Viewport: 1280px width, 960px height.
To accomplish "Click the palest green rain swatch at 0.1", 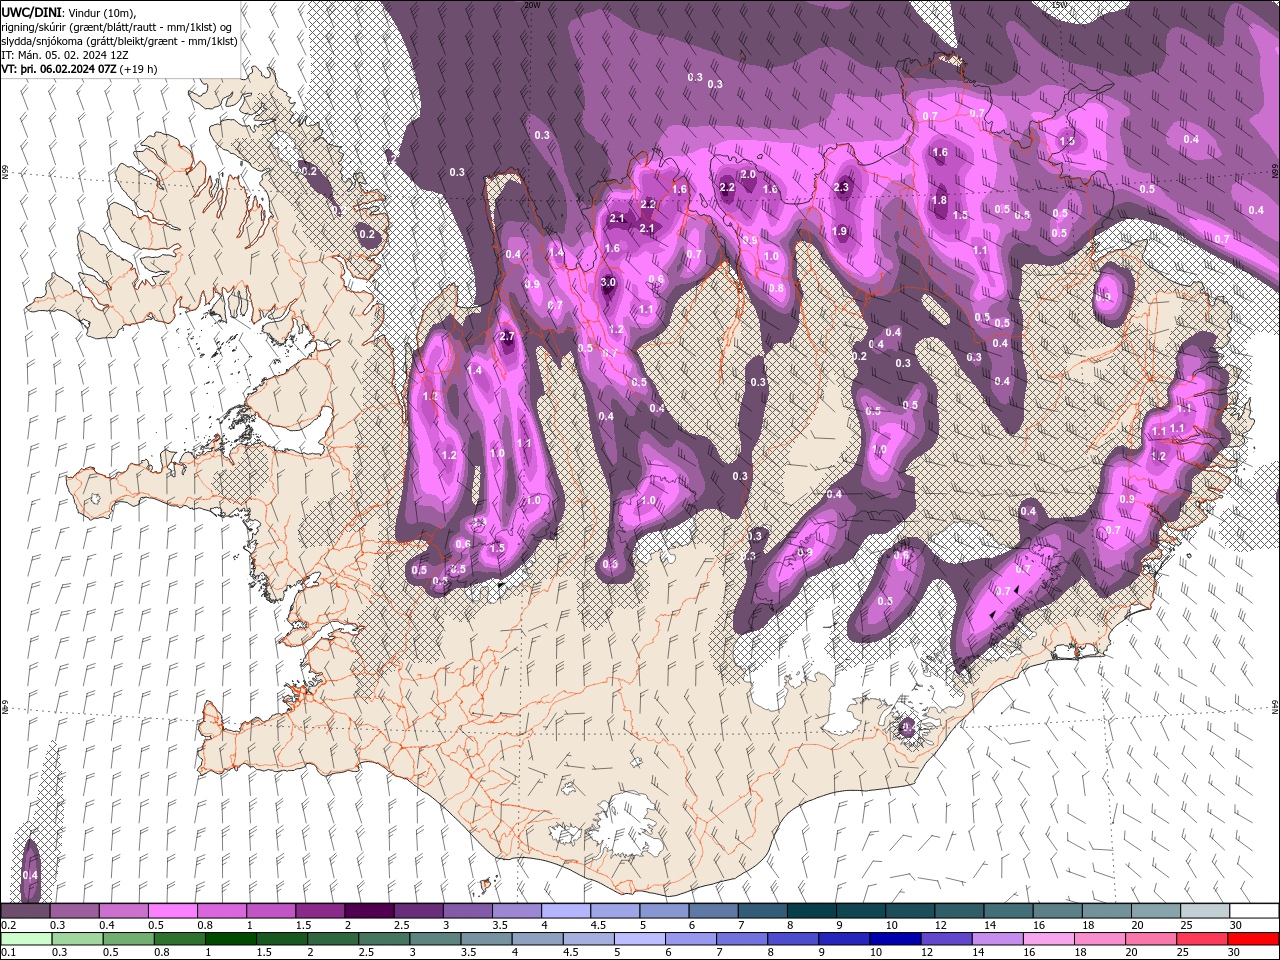I will tap(26, 938).
